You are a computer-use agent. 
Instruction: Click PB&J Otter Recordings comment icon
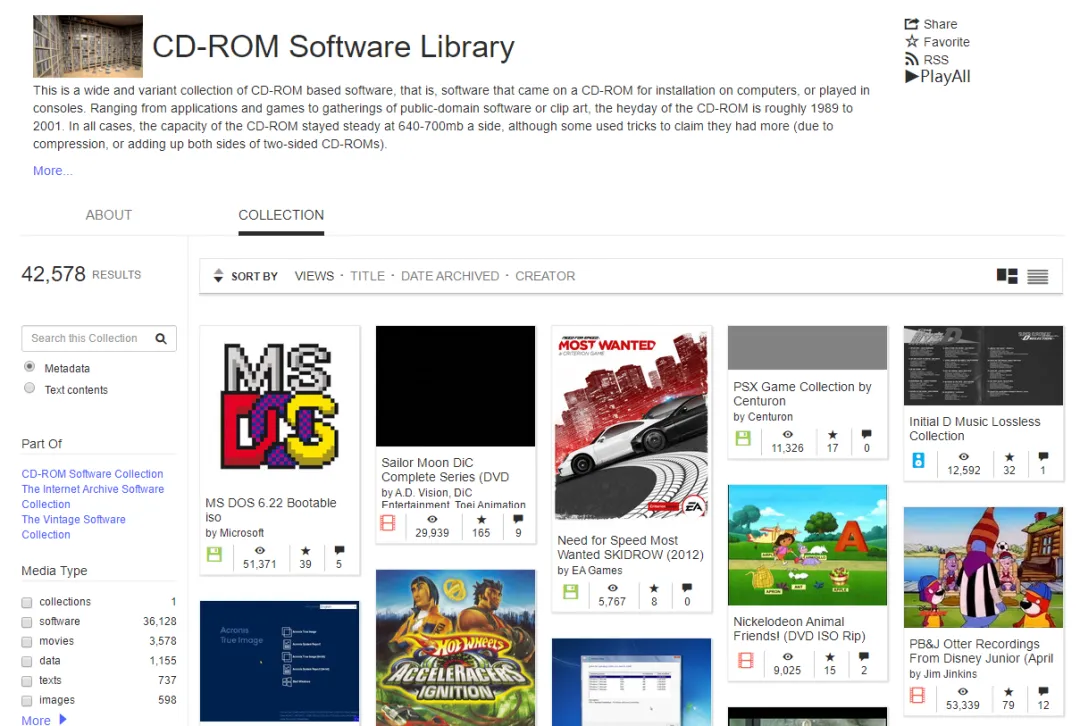[x=1043, y=691]
